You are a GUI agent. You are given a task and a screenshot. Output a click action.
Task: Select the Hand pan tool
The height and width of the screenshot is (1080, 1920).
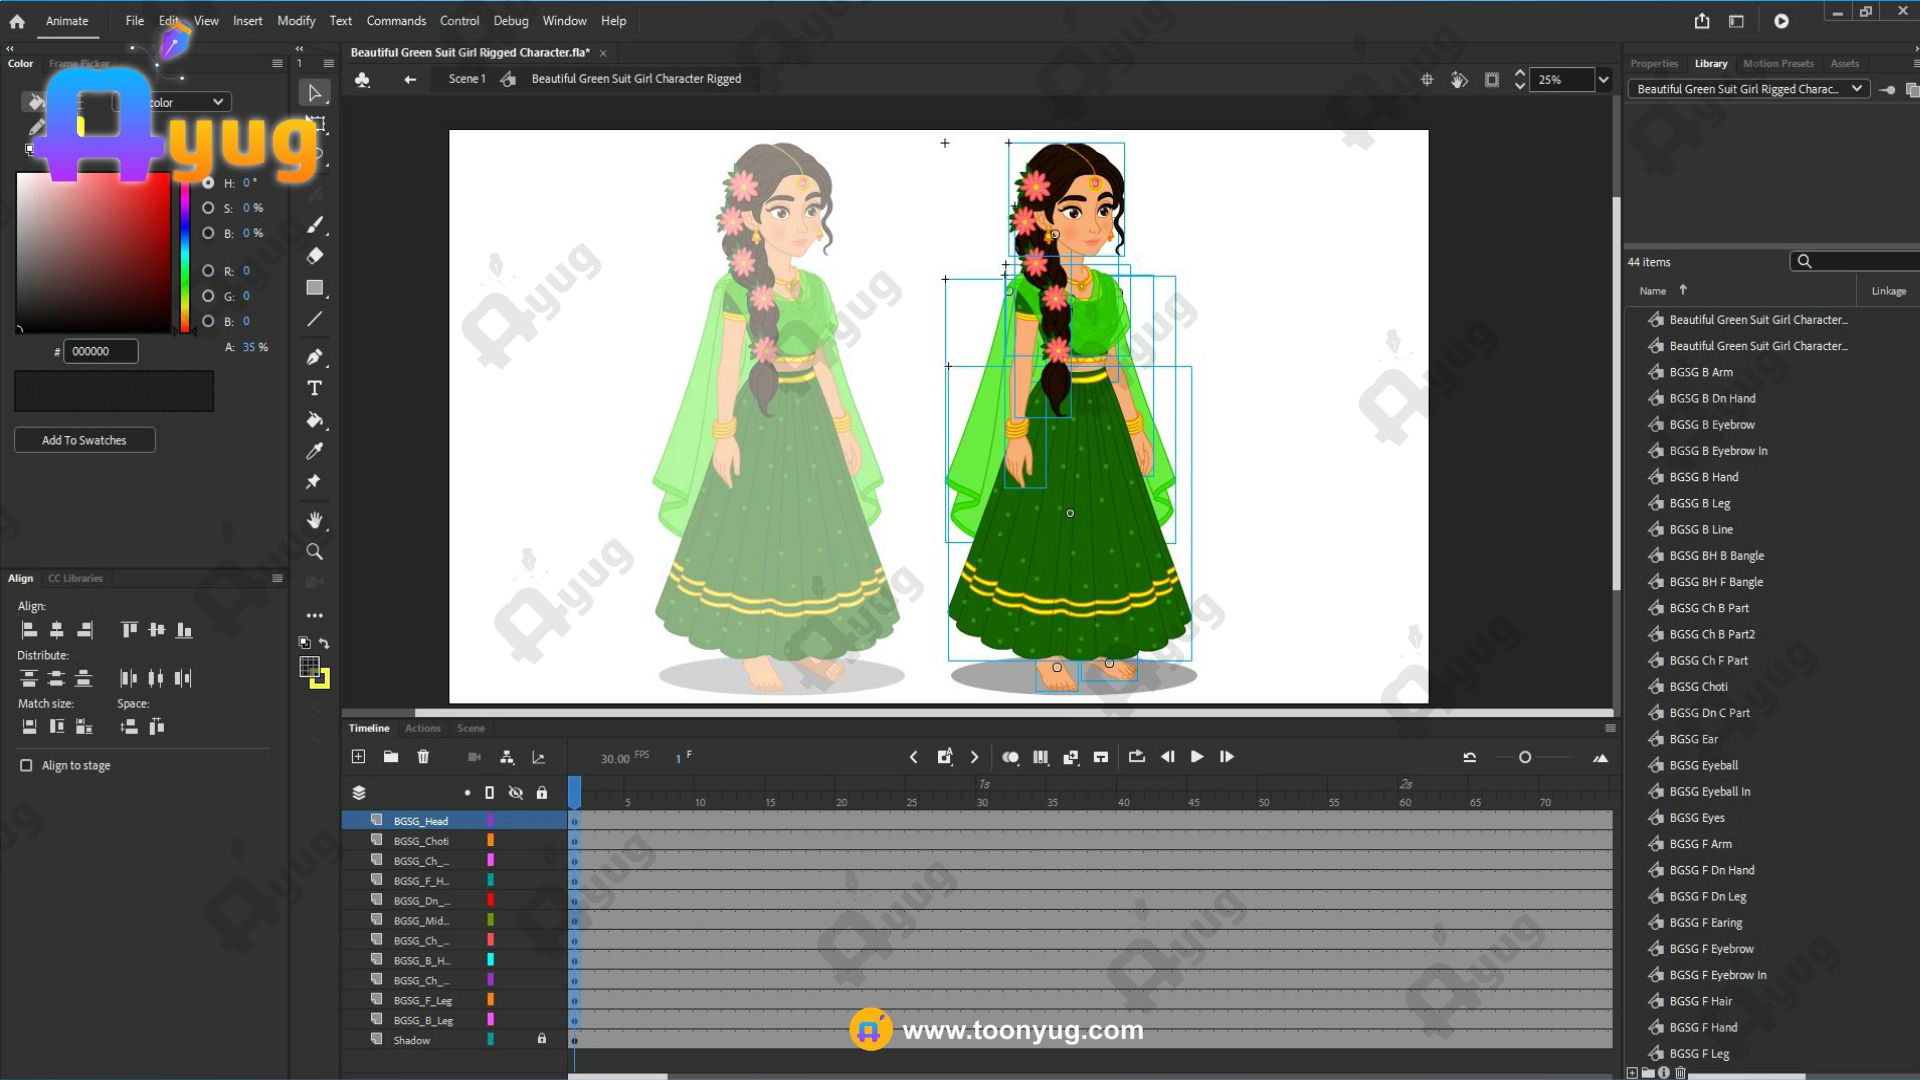[314, 520]
